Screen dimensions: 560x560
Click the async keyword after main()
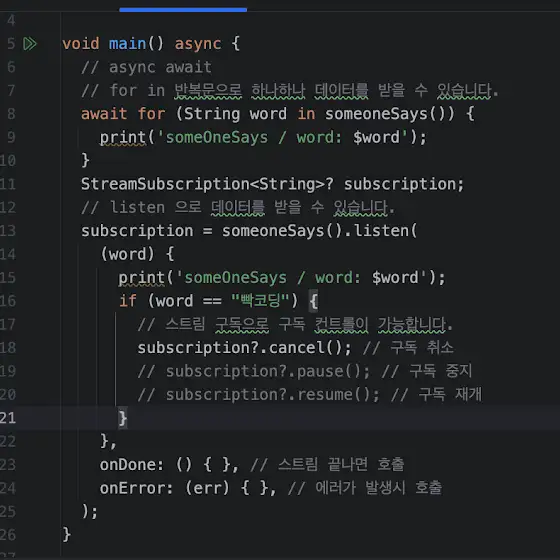coord(198,44)
